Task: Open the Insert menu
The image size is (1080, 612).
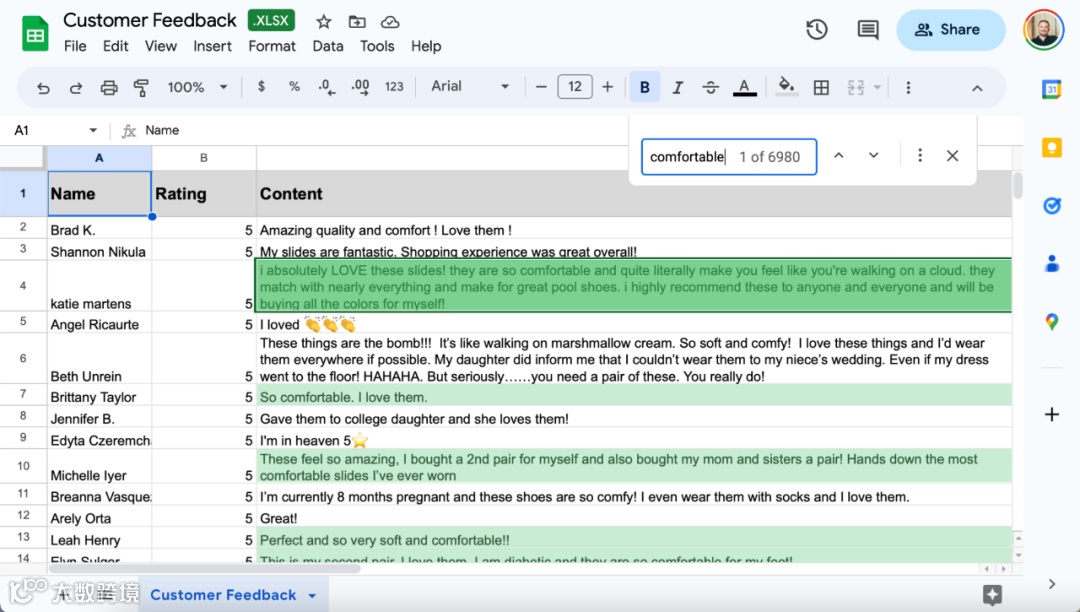Action: tap(212, 46)
